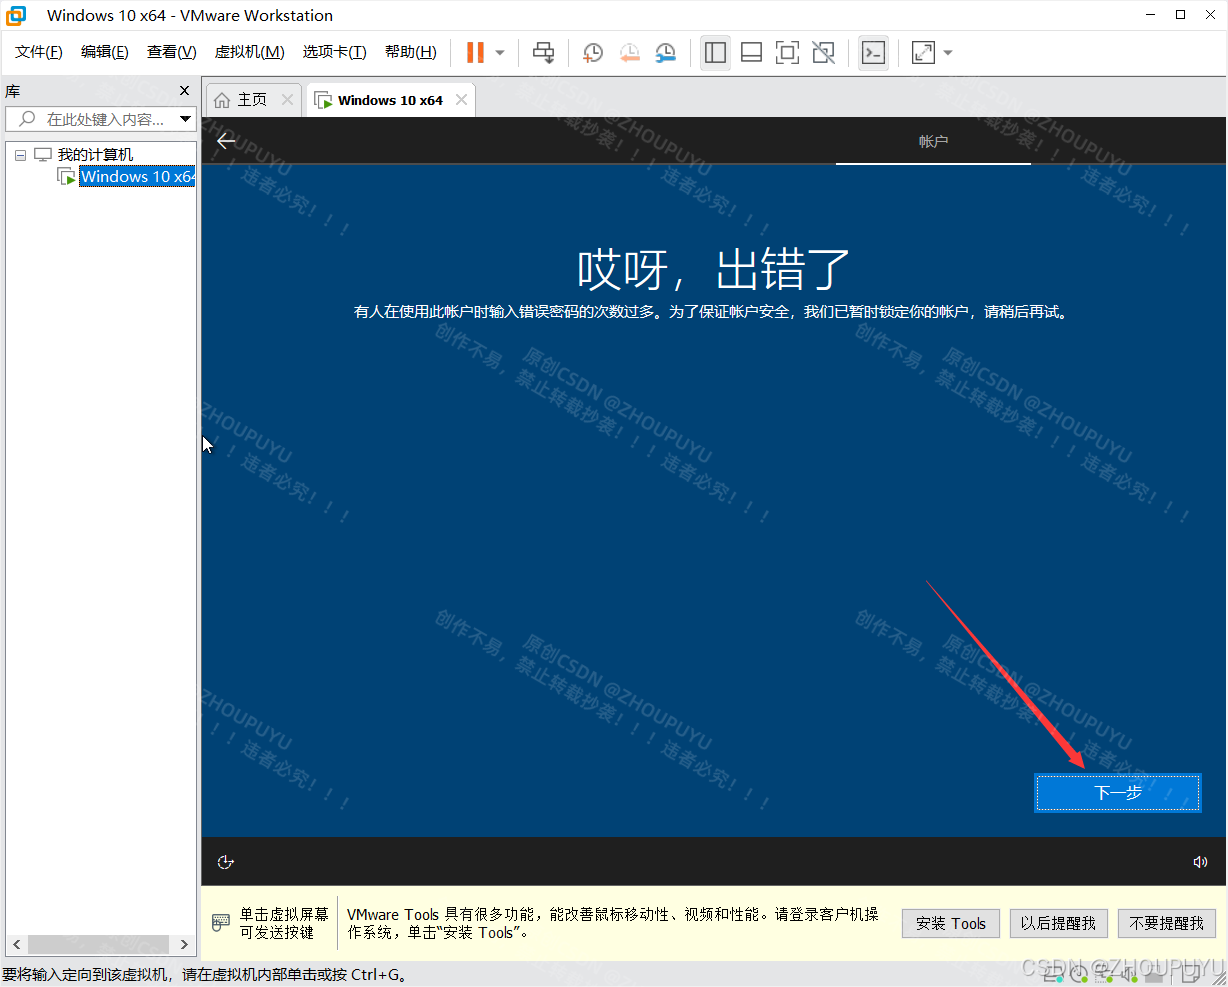Open the library search dropdown arrow
Image resolution: width=1228 pixels, height=987 pixels.
185,119
